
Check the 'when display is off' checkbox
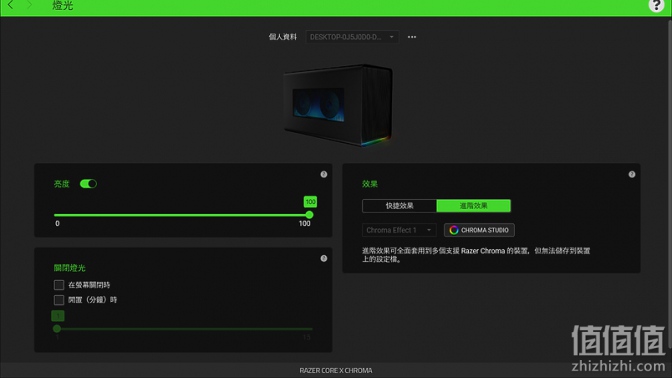[x=59, y=285]
